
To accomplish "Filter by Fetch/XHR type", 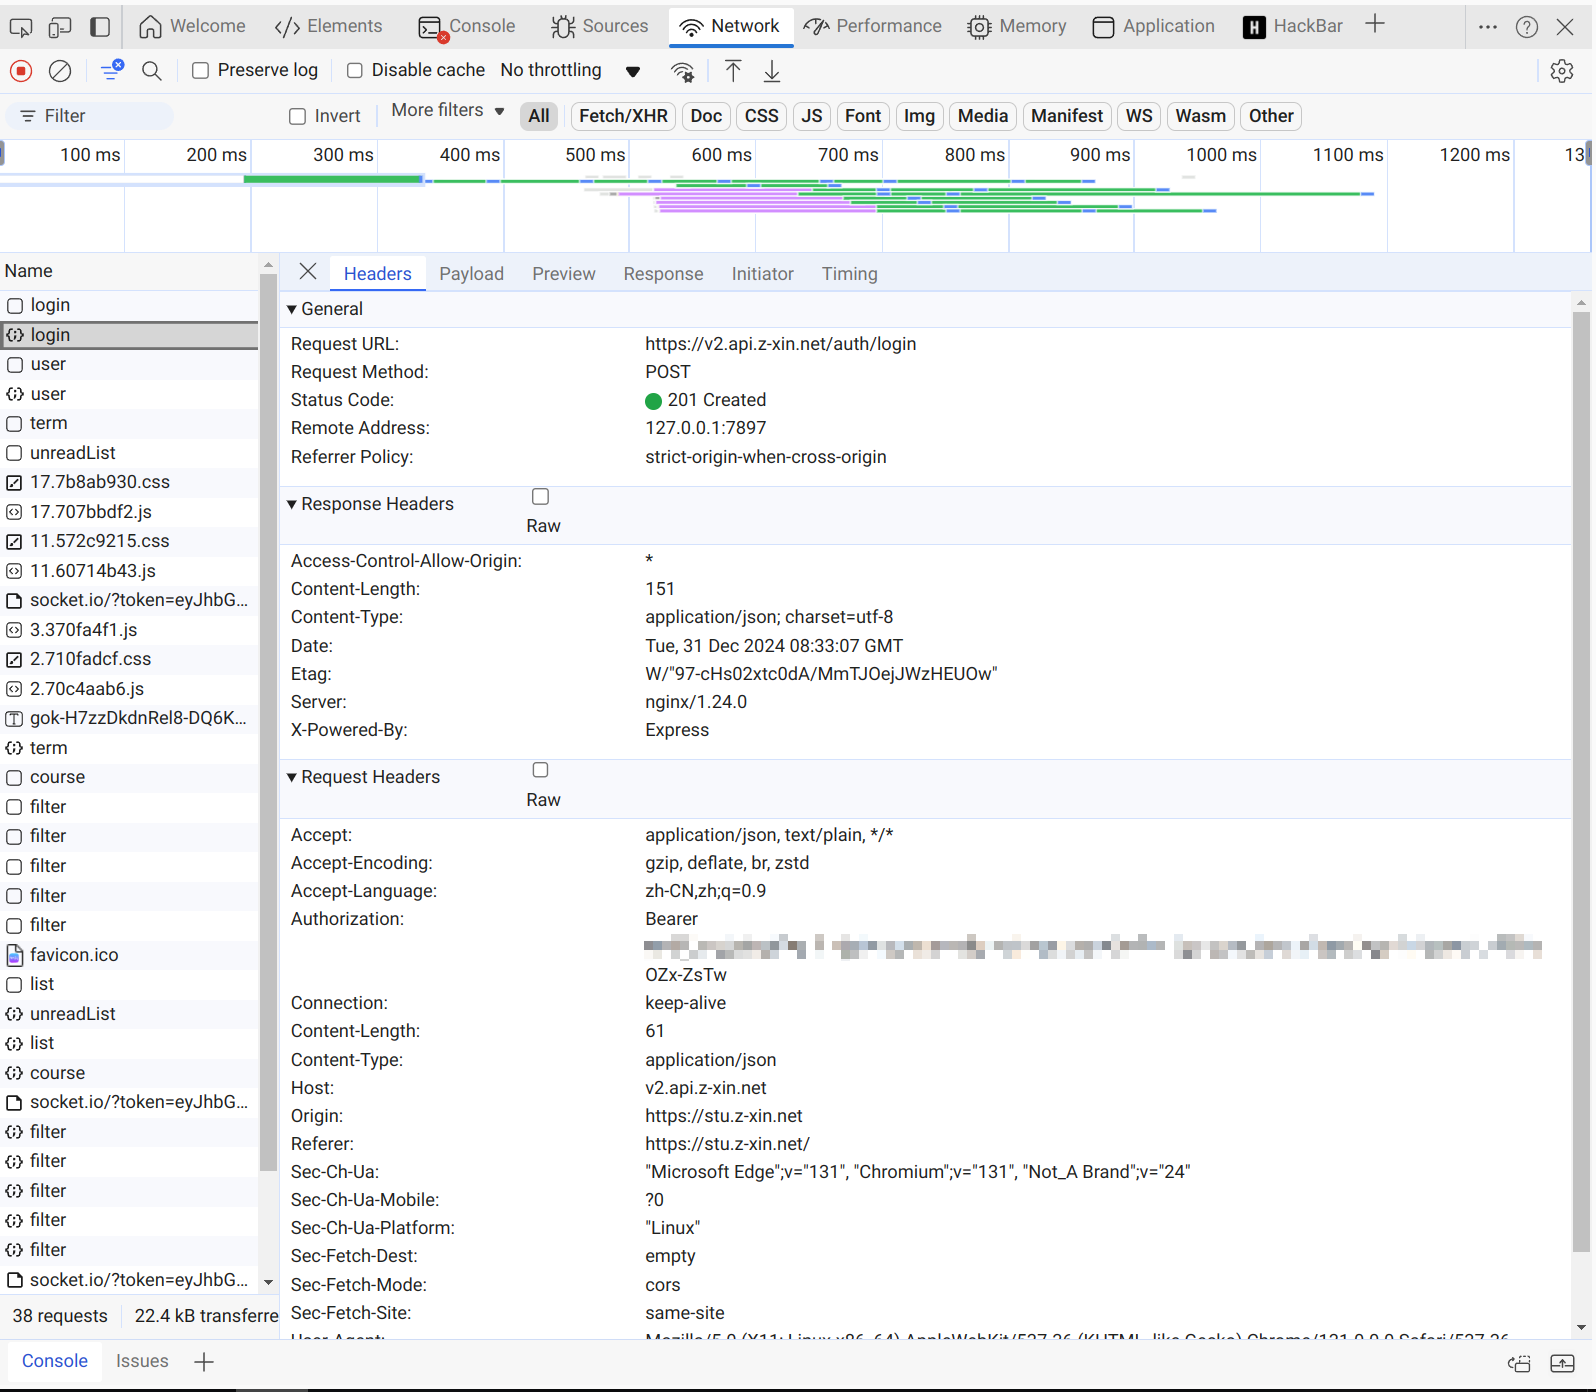I will pyautogui.click(x=623, y=116).
